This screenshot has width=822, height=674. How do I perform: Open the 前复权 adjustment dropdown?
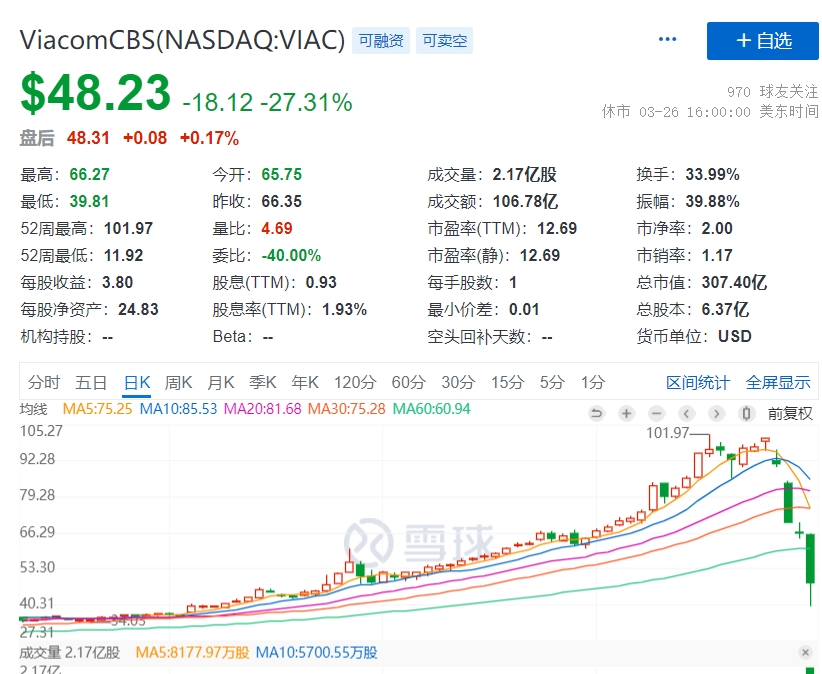pos(790,413)
